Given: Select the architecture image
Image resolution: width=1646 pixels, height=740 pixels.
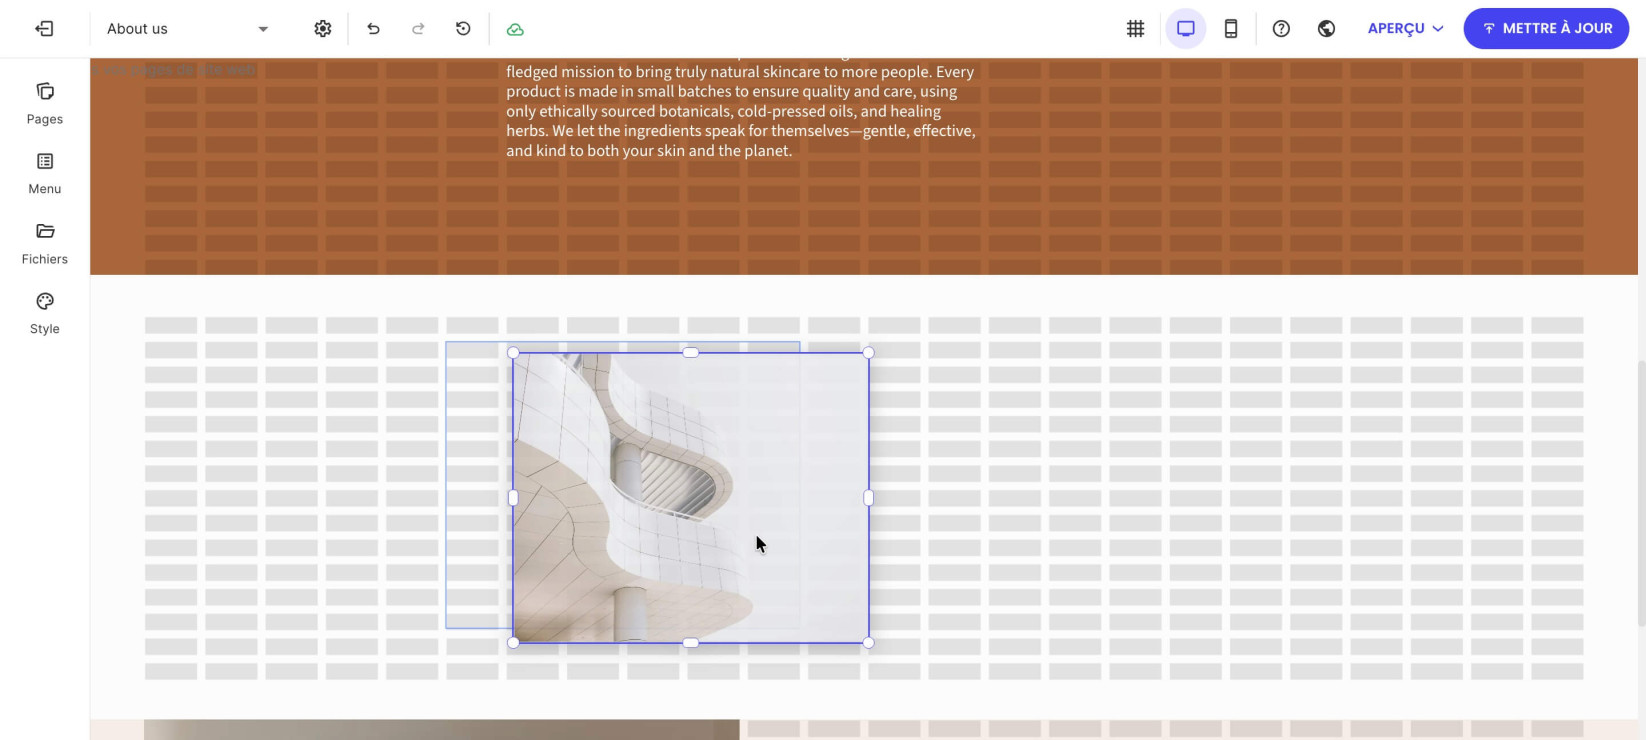Looking at the screenshot, I should point(691,498).
